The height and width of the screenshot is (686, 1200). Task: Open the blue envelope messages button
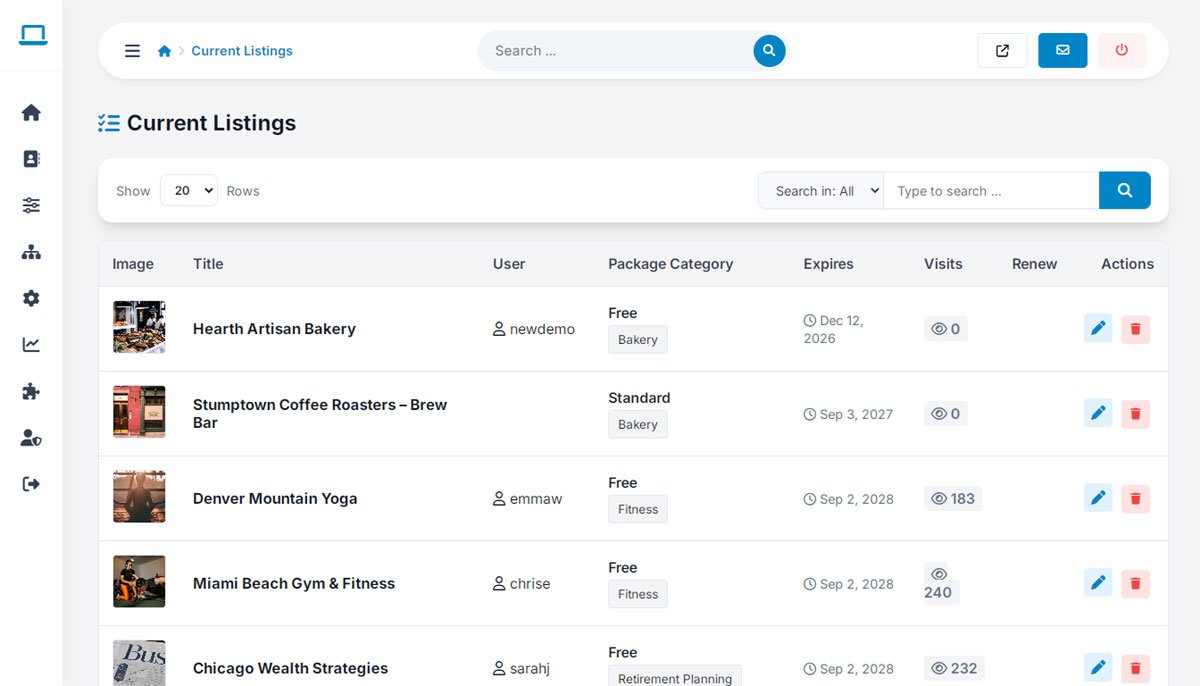pyautogui.click(x=1062, y=51)
